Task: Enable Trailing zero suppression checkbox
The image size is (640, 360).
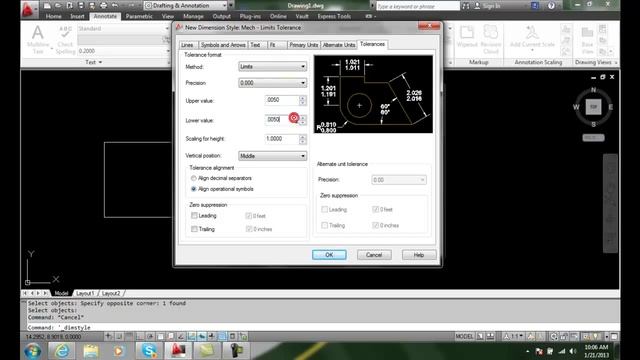Action: tap(194, 229)
